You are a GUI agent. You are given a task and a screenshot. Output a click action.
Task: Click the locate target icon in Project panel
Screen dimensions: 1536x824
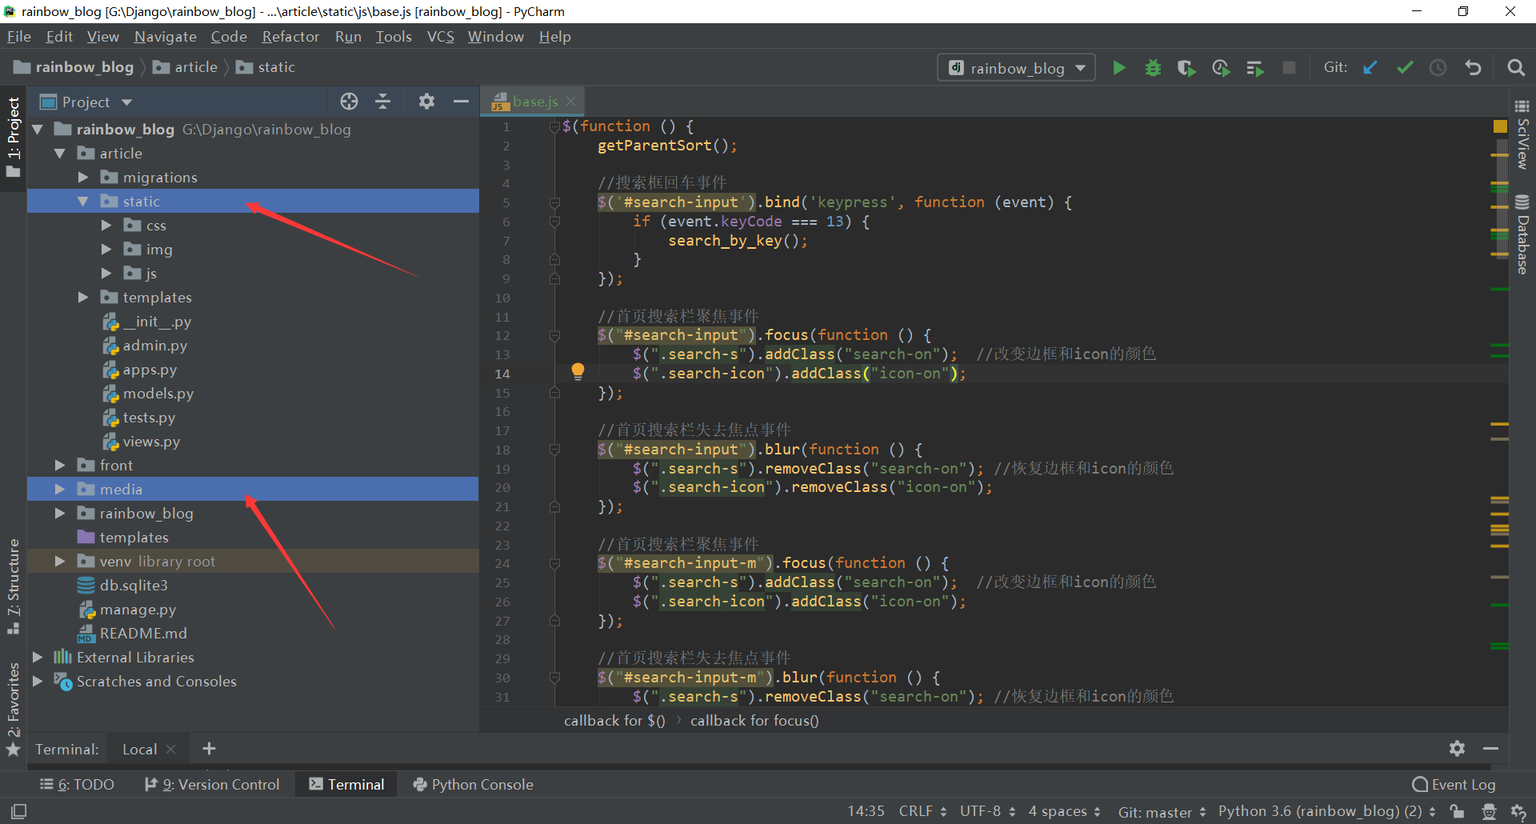pos(349,101)
